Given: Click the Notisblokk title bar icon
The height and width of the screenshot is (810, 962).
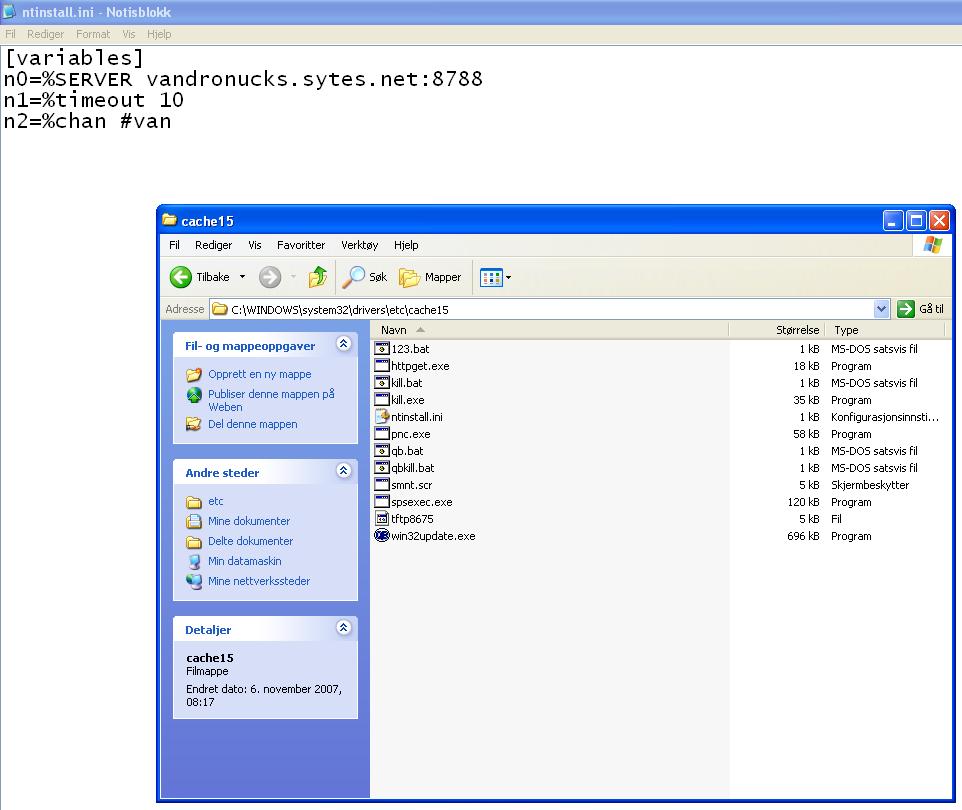Looking at the screenshot, I should [x=9, y=11].
